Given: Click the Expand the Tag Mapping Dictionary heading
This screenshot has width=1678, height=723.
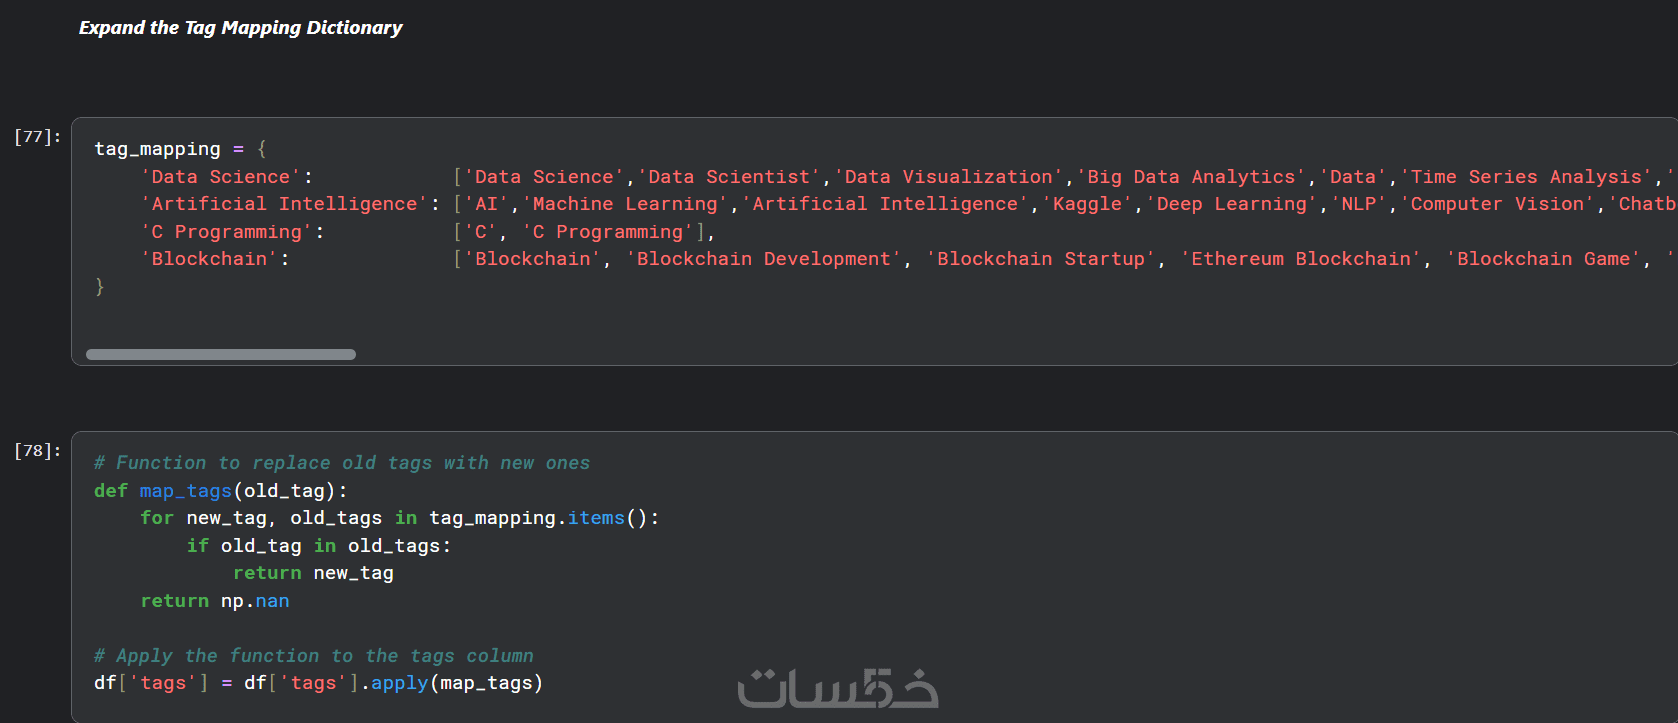Looking at the screenshot, I should click(240, 28).
